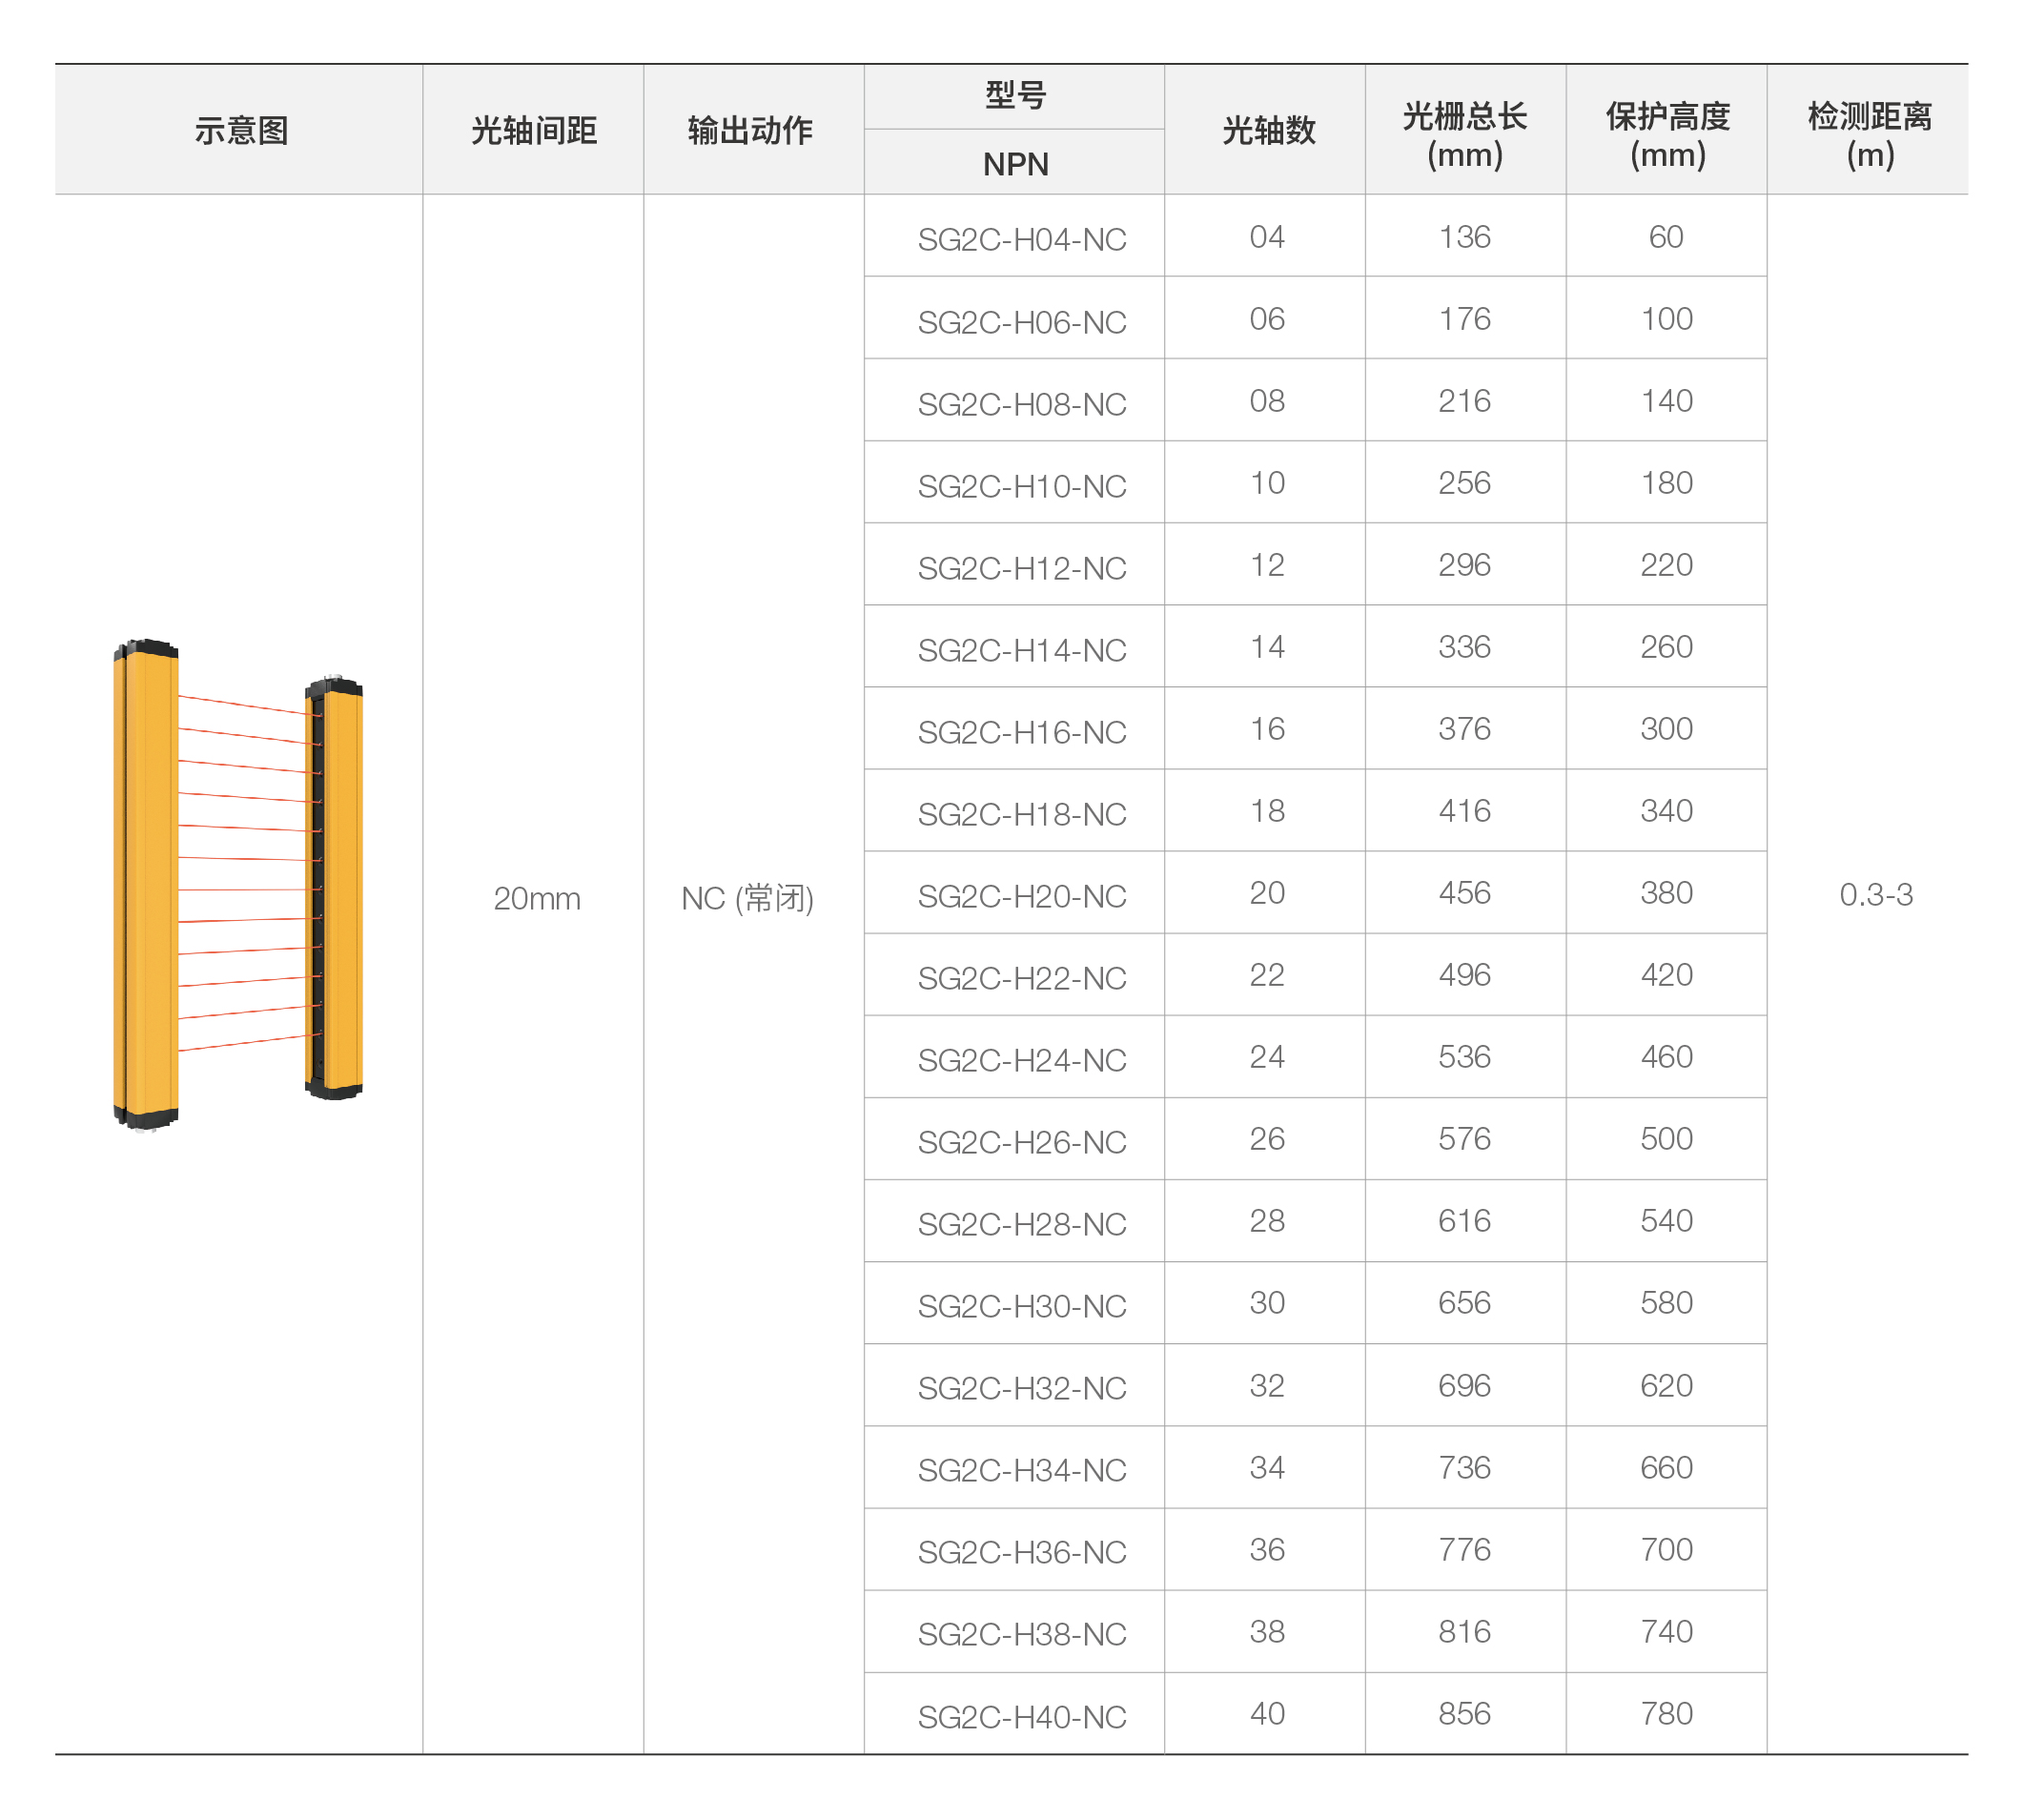Image resolution: width=2024 pixels, height=1820 pixels.
Task: Click the light curtain product image
Action: (238, 884)
